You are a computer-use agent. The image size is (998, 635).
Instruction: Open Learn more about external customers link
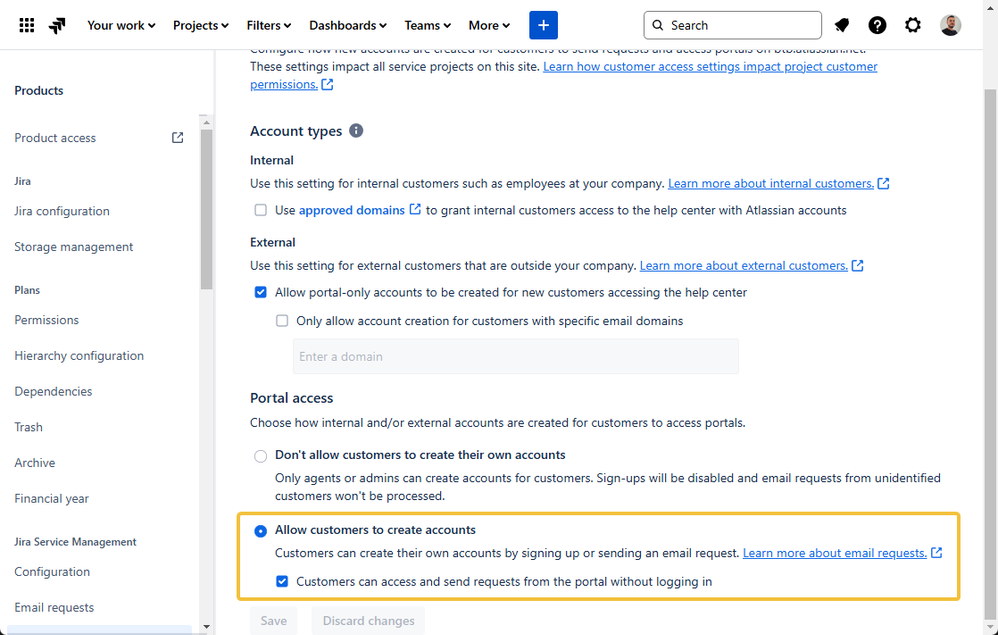[x=743, y=265]
